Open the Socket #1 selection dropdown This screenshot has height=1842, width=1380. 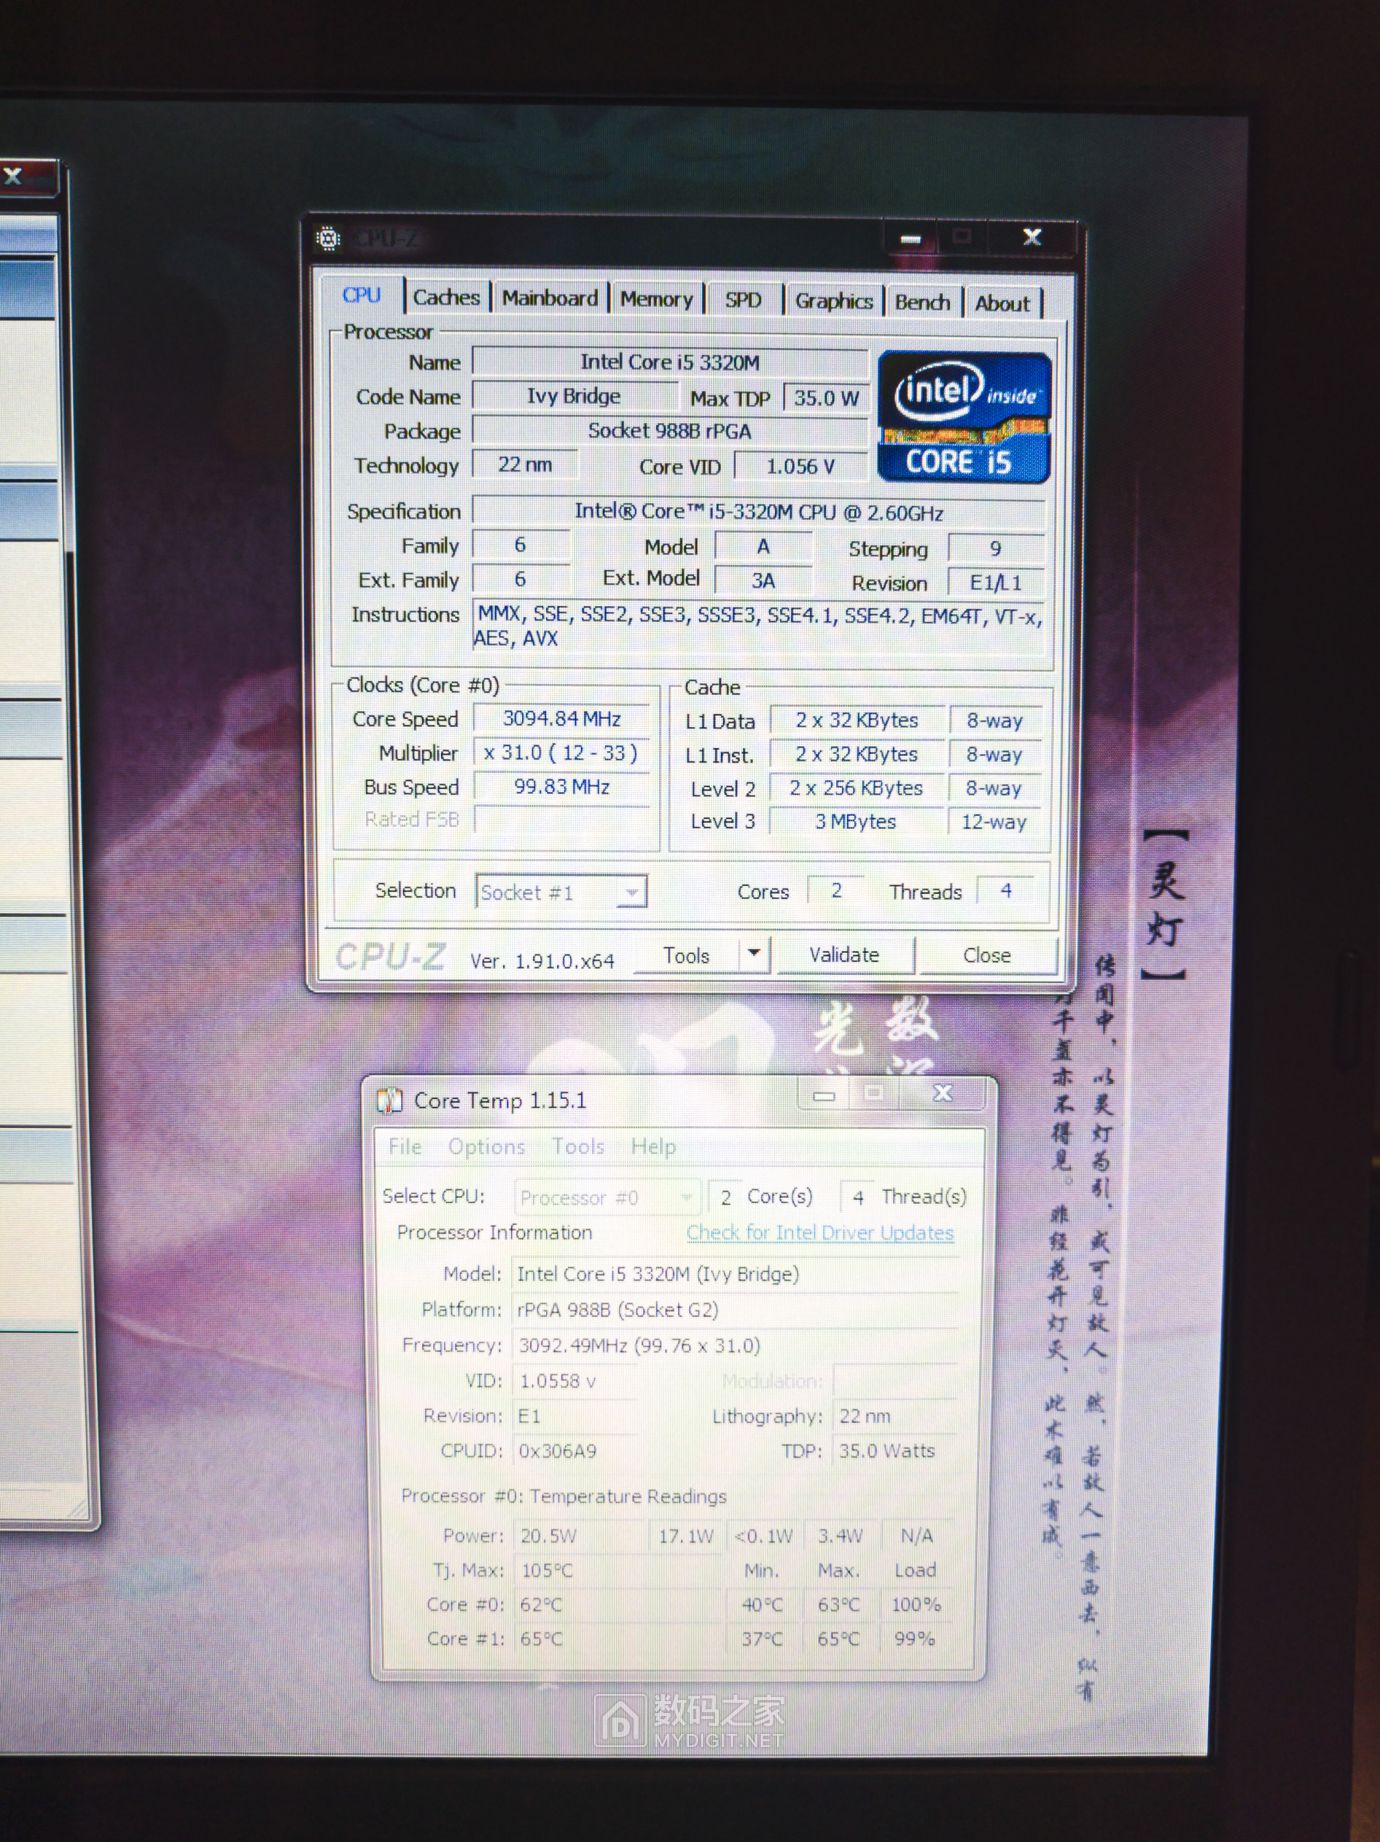tap(561, 892)
